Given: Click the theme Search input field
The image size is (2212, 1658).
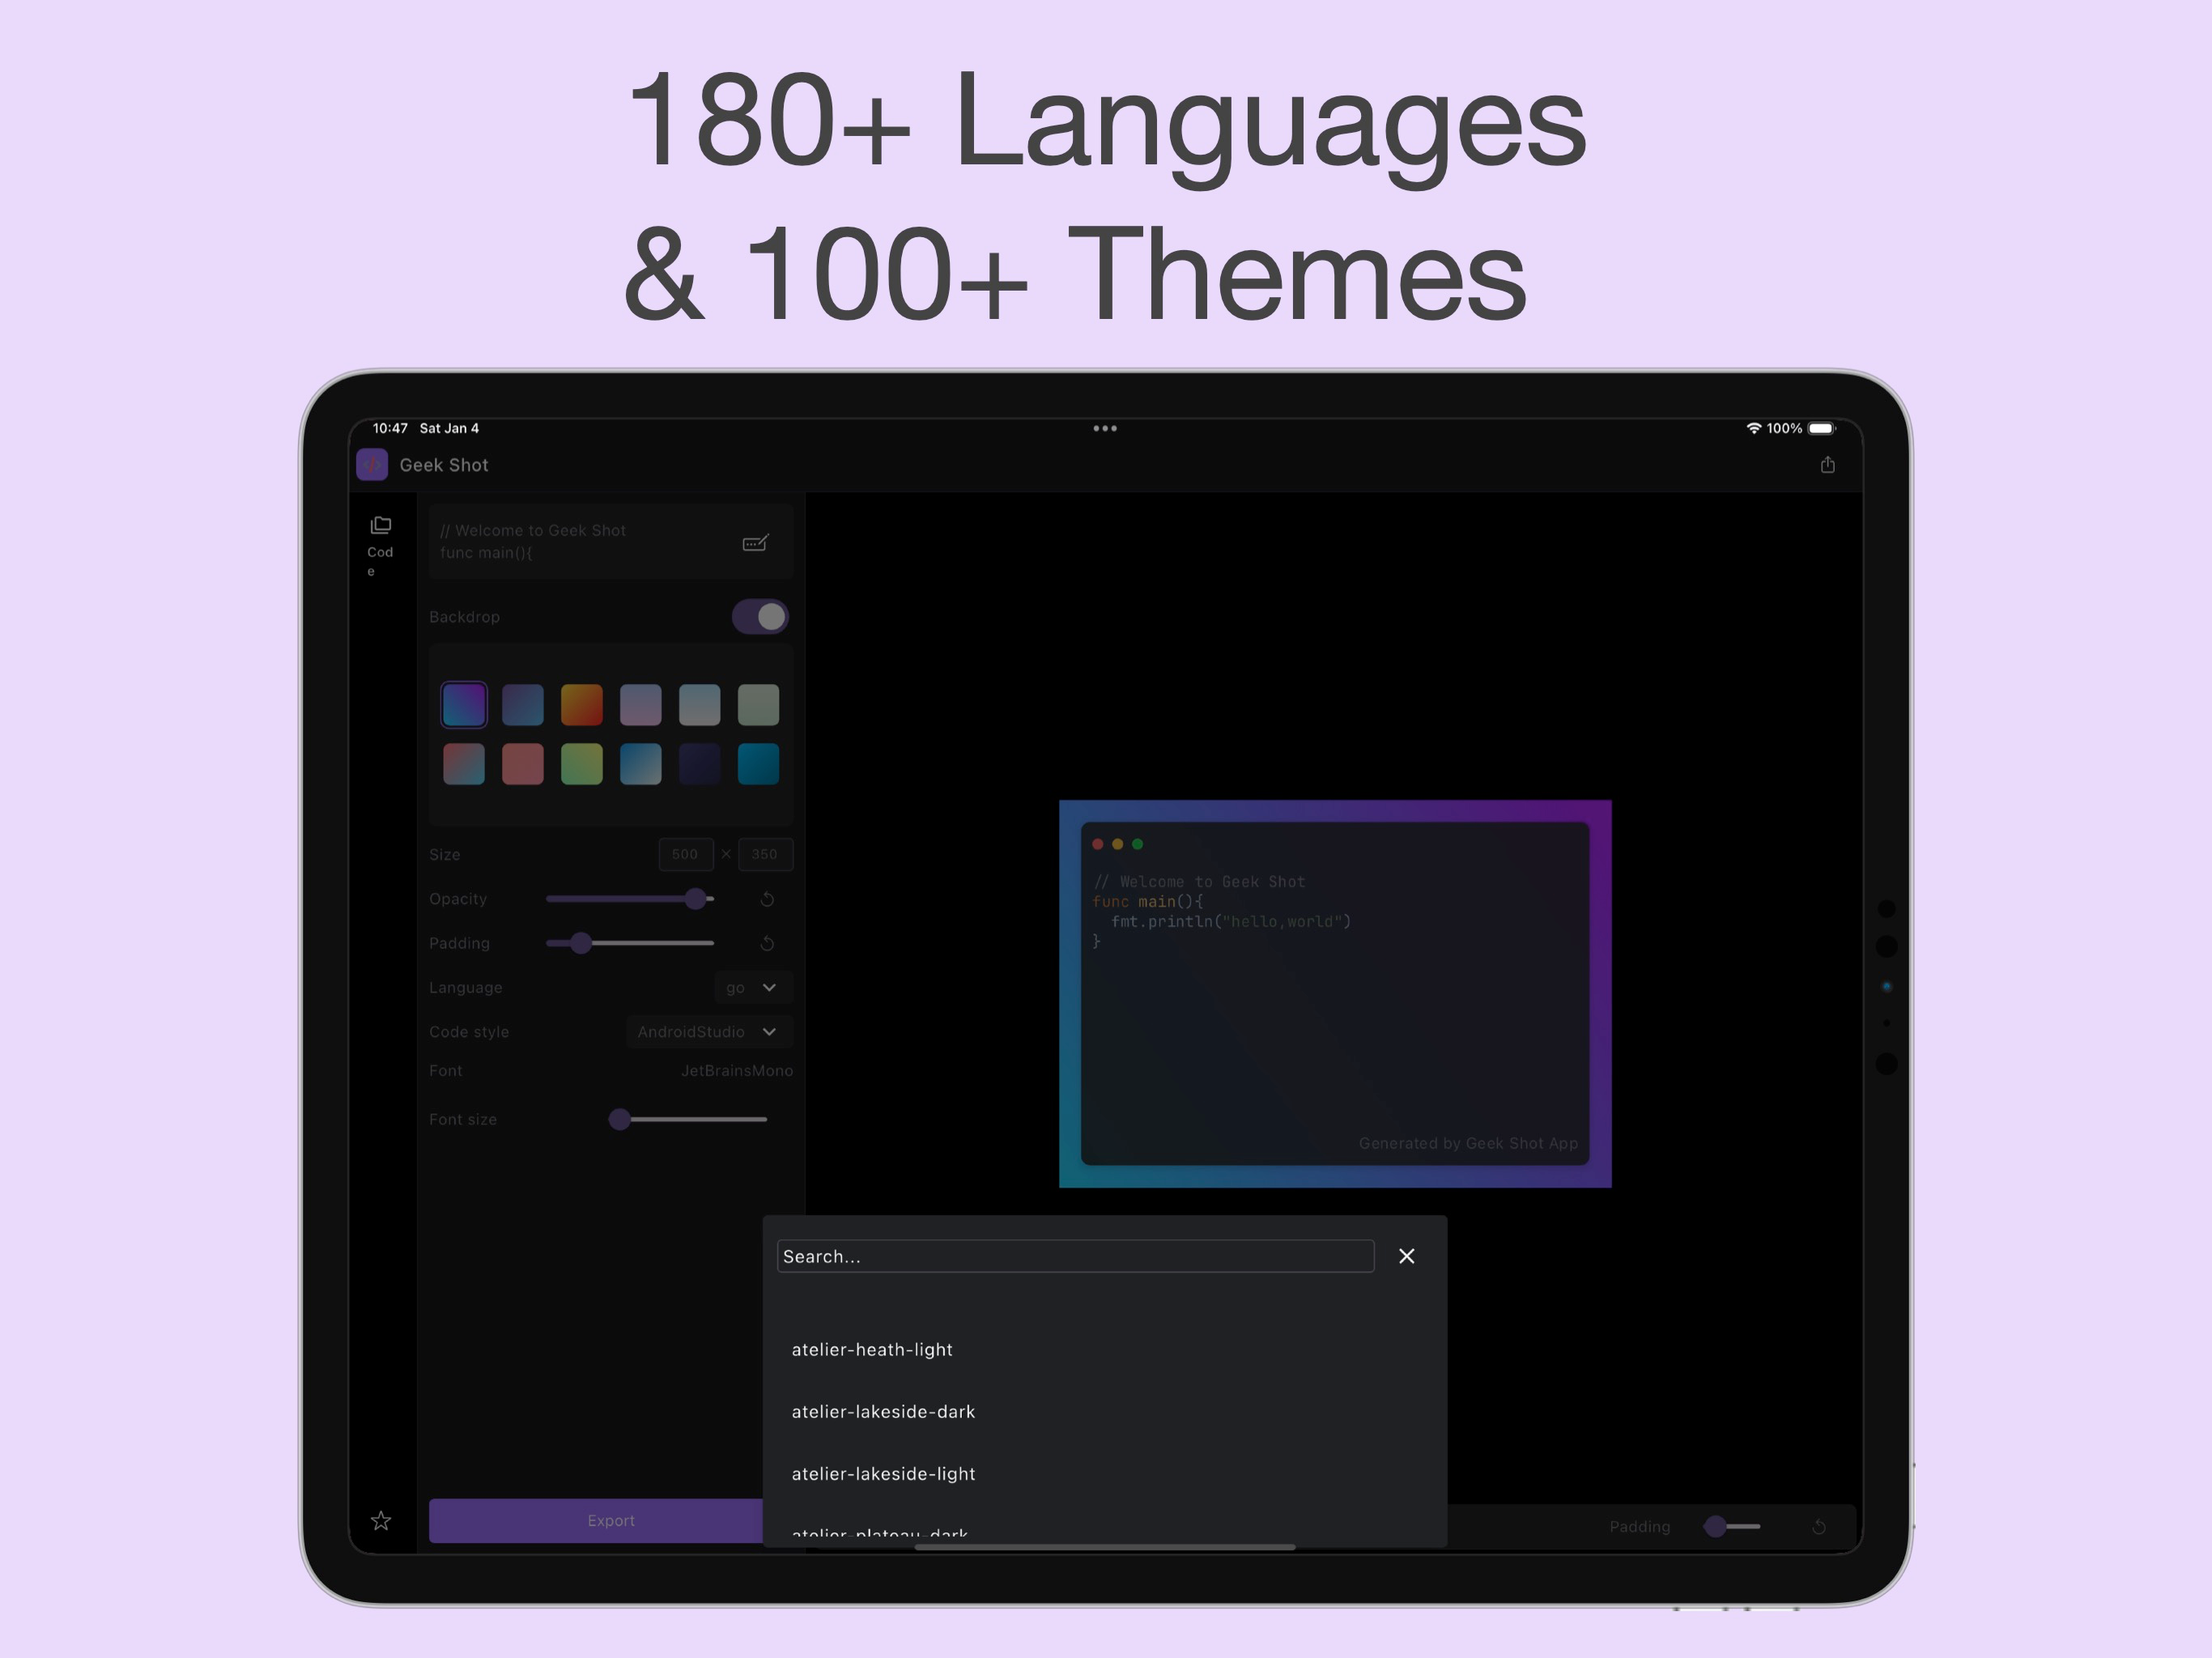Looking at the screenshot, I should (x=1076, y=1256).
